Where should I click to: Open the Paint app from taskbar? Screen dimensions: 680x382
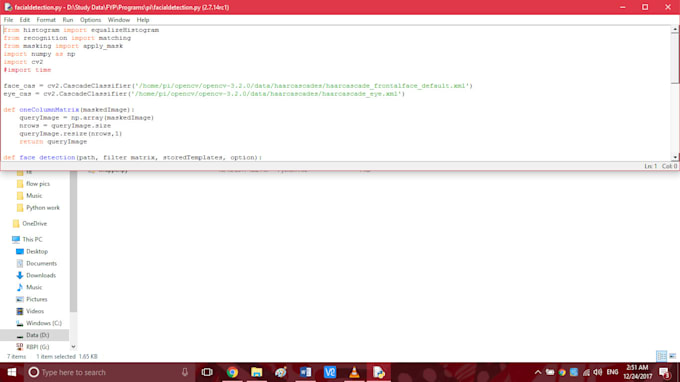coord(281,372)
